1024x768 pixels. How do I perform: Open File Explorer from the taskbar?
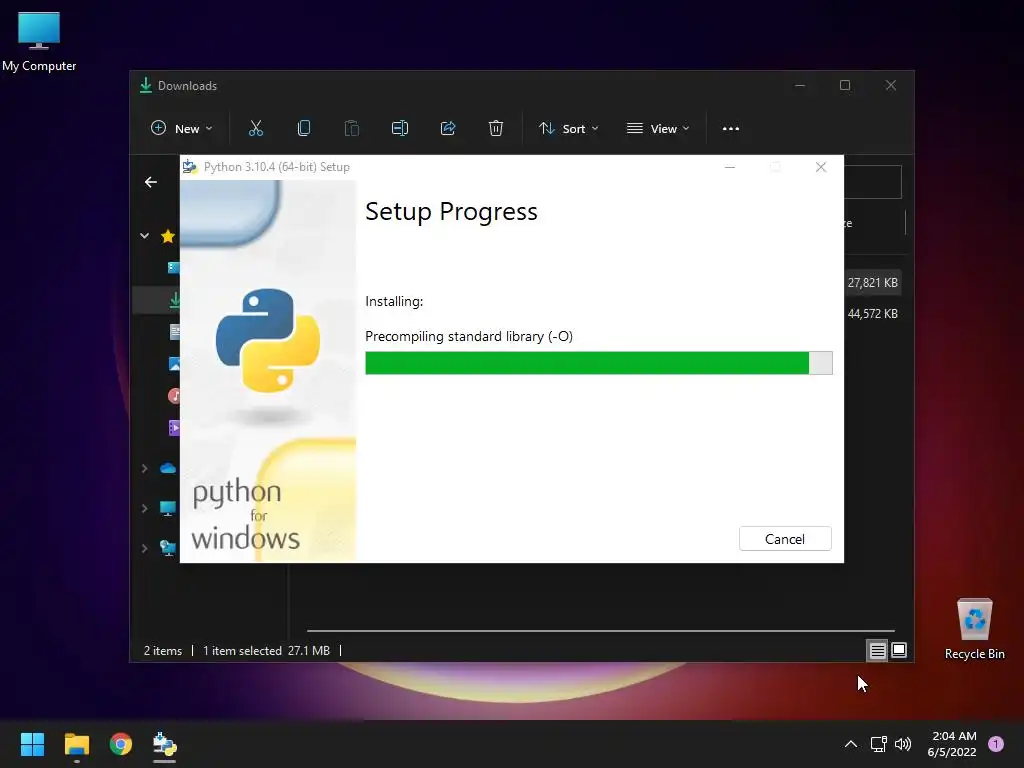coord(76,744)
